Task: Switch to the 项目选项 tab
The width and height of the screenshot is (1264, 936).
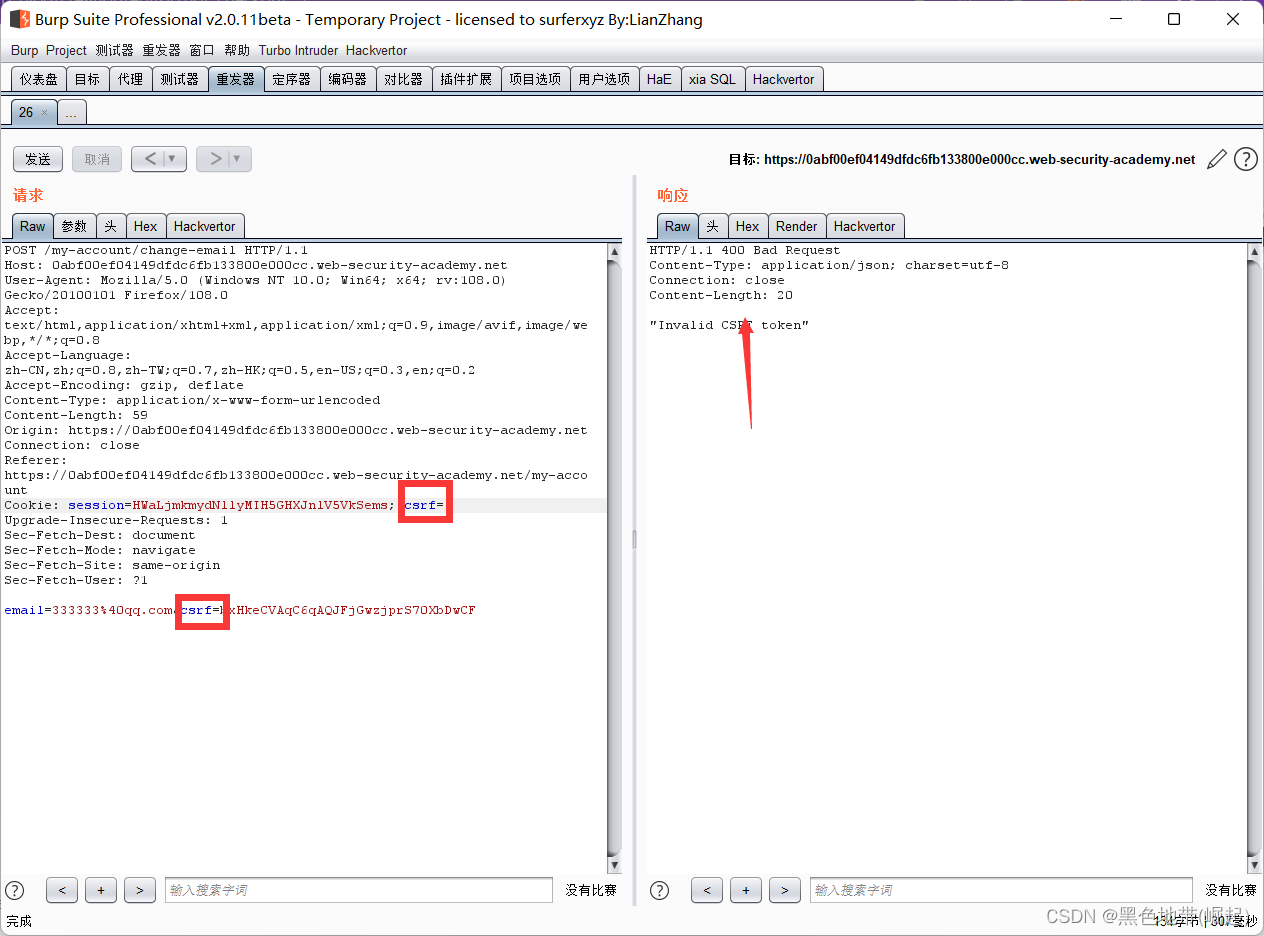Action: [x=535, y=79]
